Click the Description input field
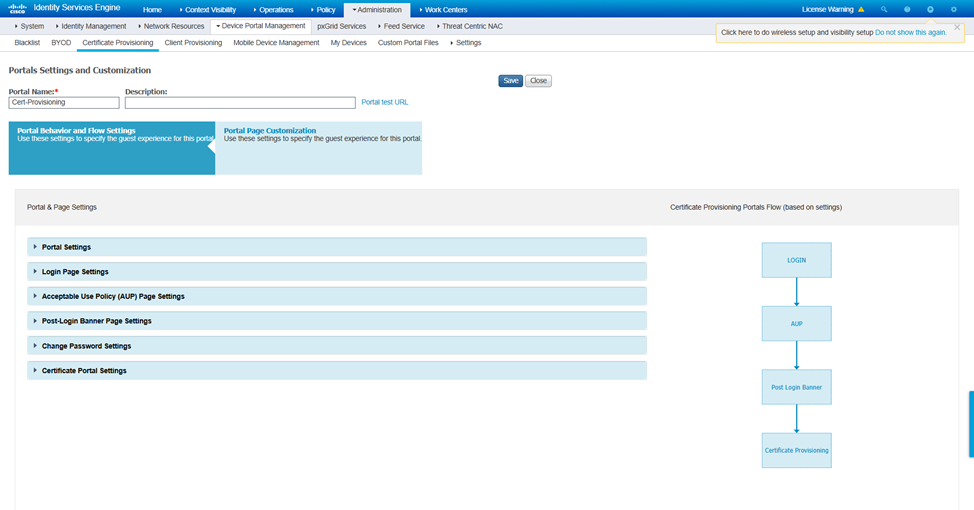Viewport: 974px width, 510px height. (240, 102)
